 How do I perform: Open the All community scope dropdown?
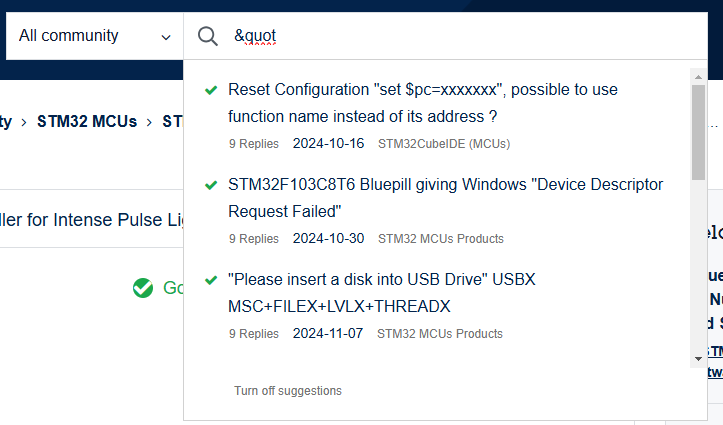[x=95, y=36]
